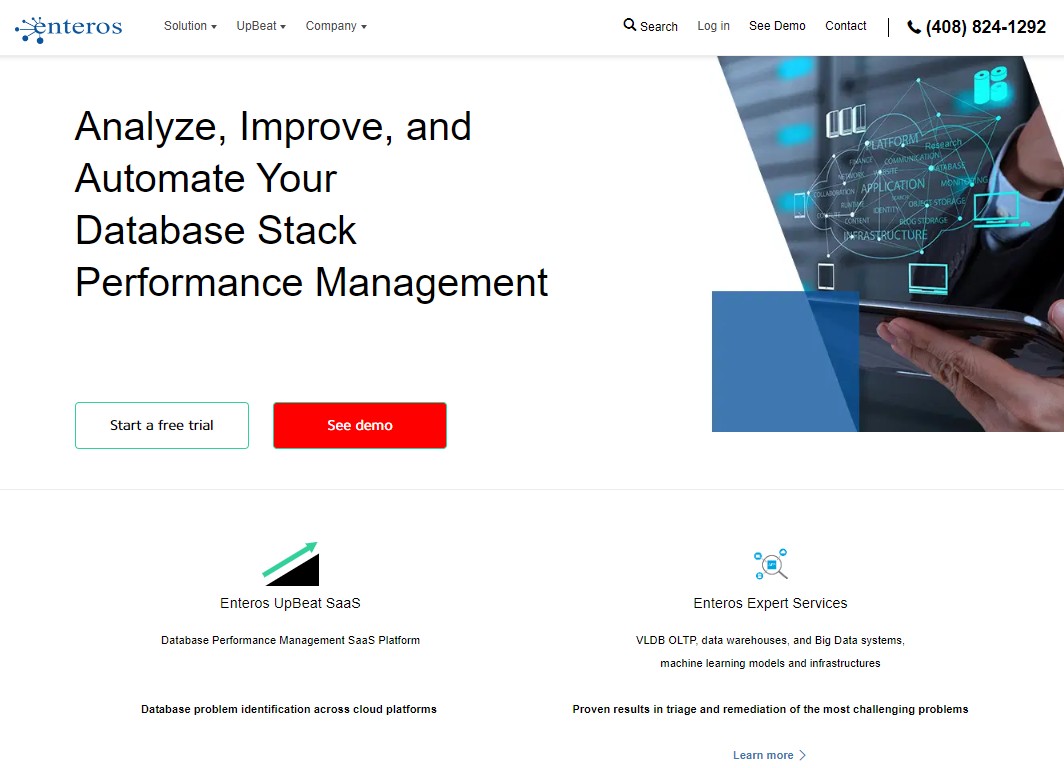Expand the UpBeat dropdown menu
Viewport: 1064px width, 768px height.
point(261,26)
